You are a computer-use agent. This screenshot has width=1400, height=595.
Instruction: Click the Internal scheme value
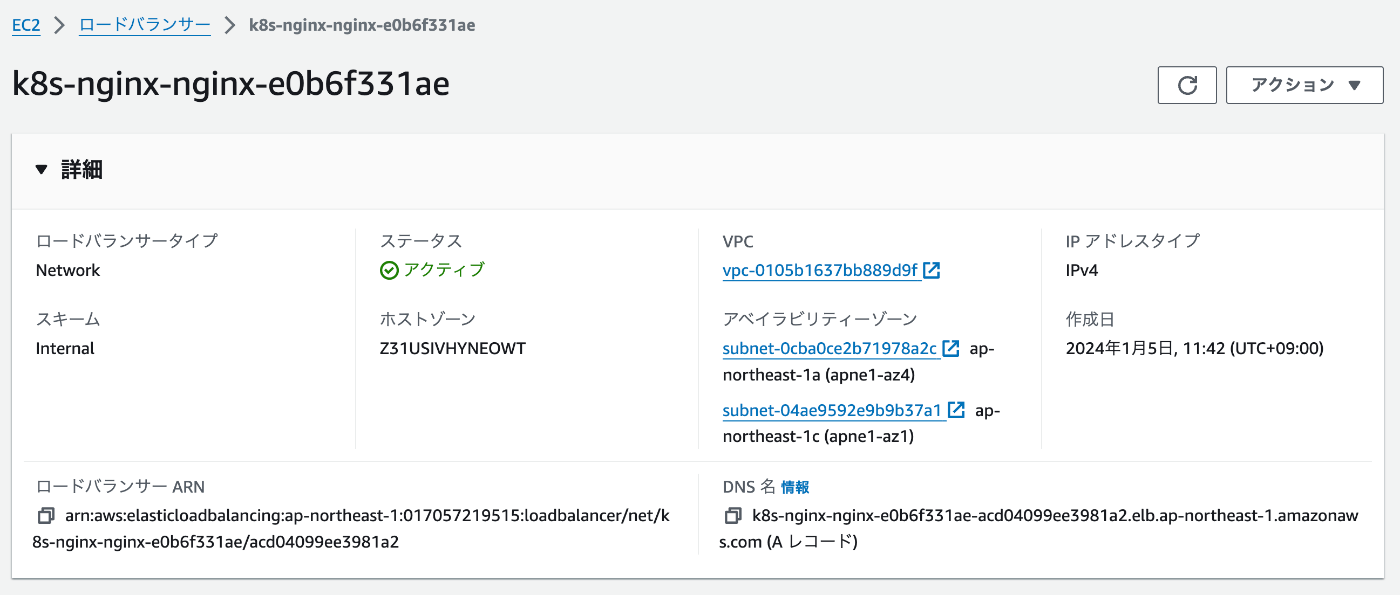pos(65,349)
